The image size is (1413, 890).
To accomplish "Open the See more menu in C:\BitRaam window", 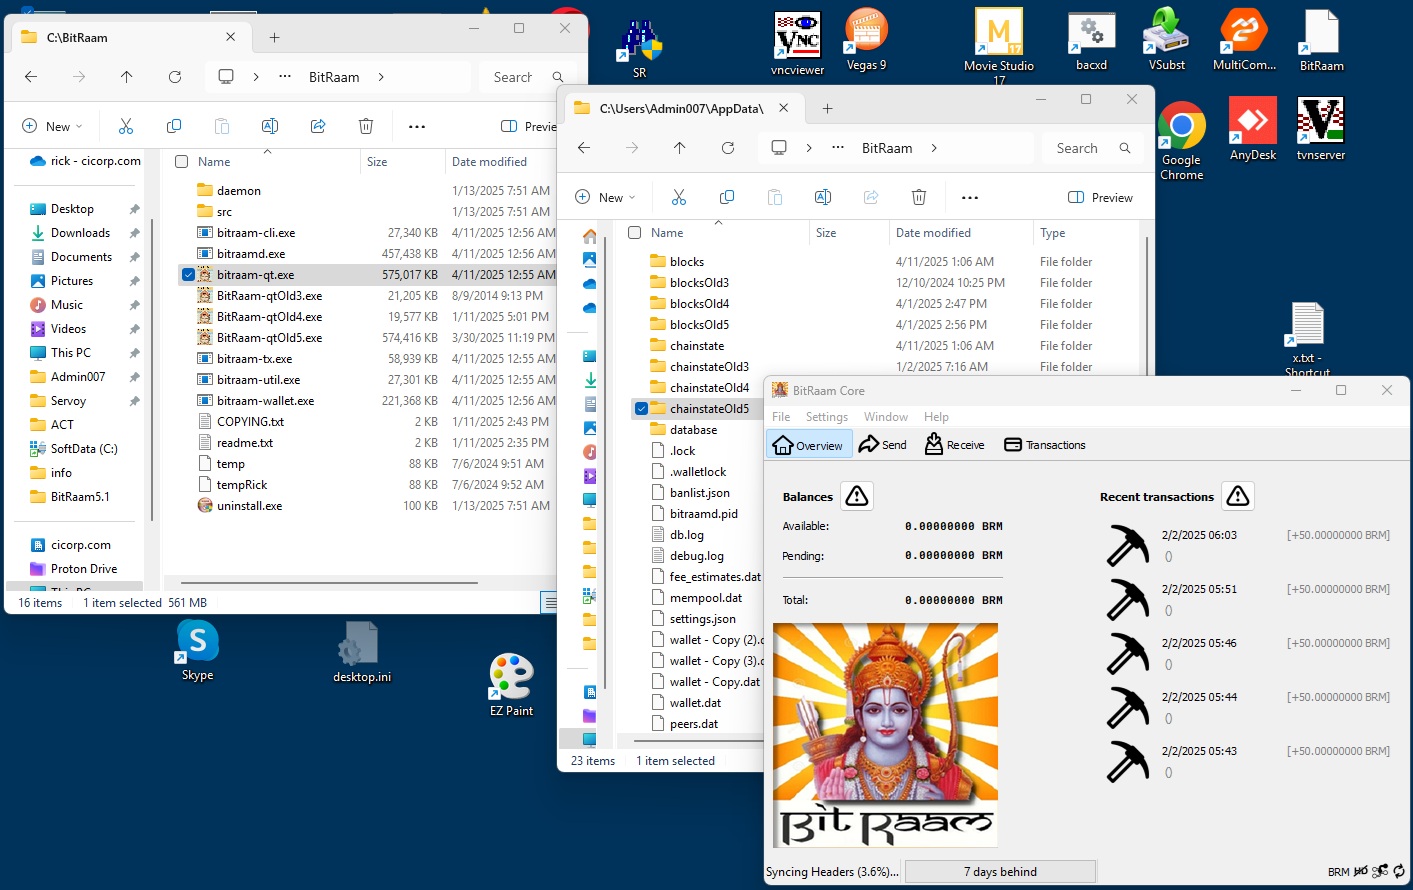I will pos(417,126).
